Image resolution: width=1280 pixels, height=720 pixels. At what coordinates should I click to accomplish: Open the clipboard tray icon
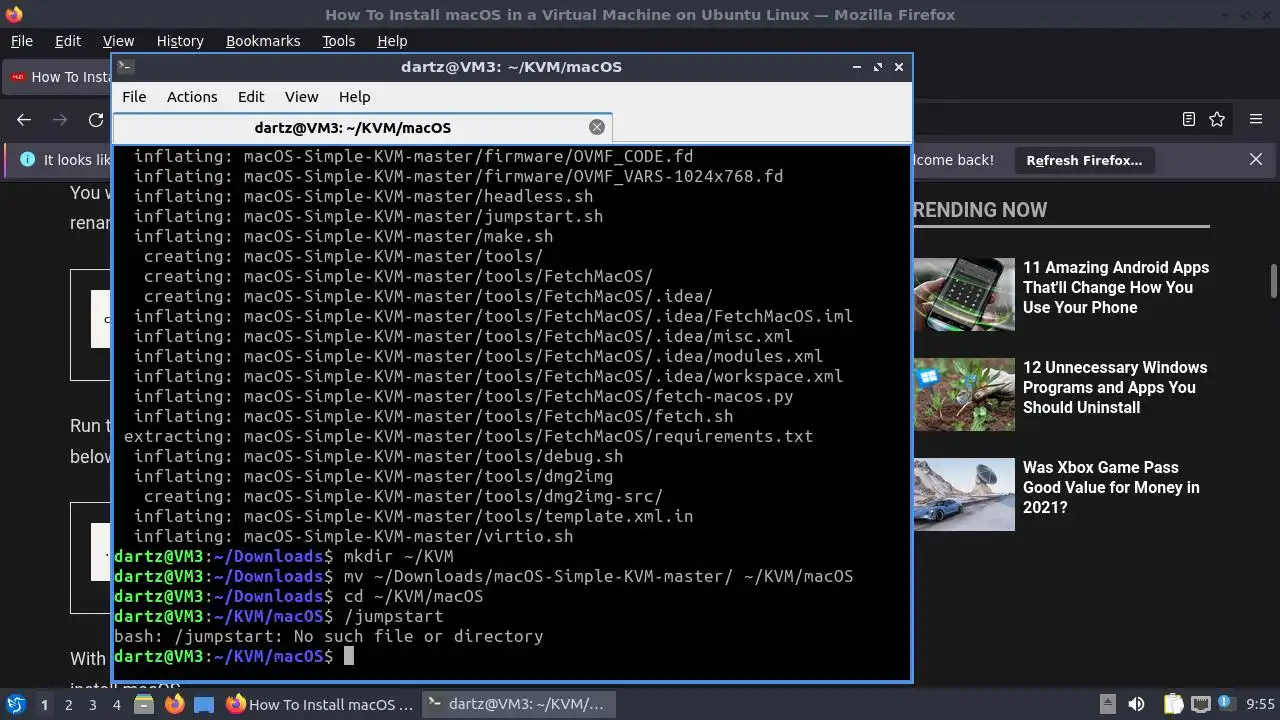tap(1173, 705)
